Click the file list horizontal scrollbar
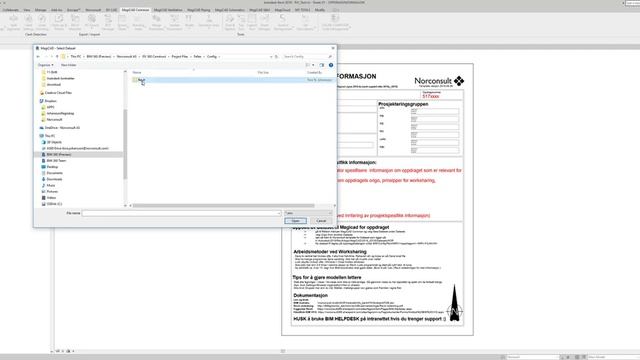 click(224, 206)
